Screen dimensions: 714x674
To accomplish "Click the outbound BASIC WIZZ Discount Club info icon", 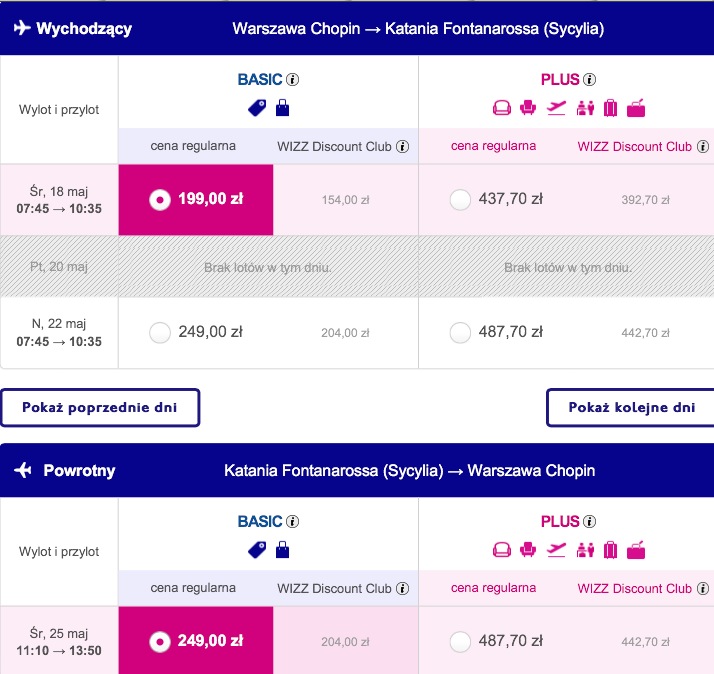I will tap(403, 147).
